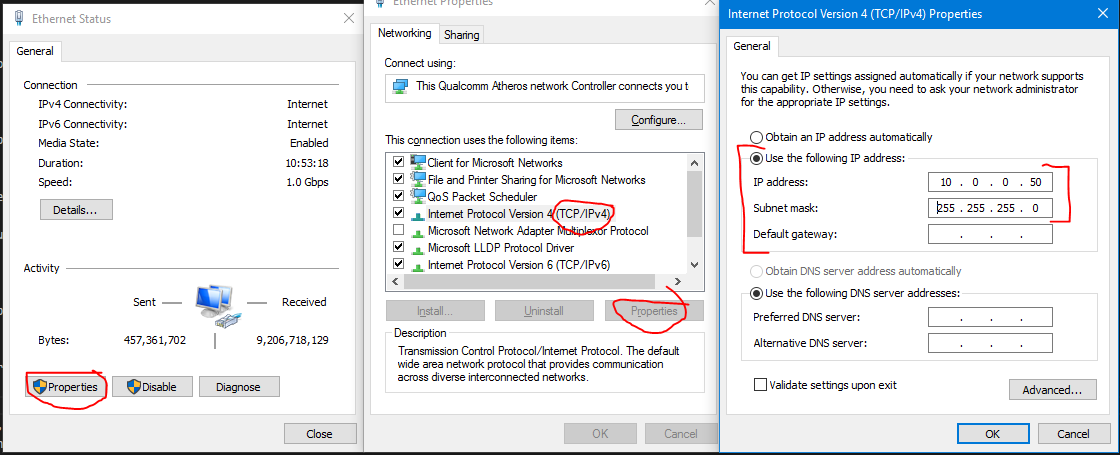Select the Client for Microsoft Networks icon
This screenshot has height=455, width=1120.
(x=418, y=162)
